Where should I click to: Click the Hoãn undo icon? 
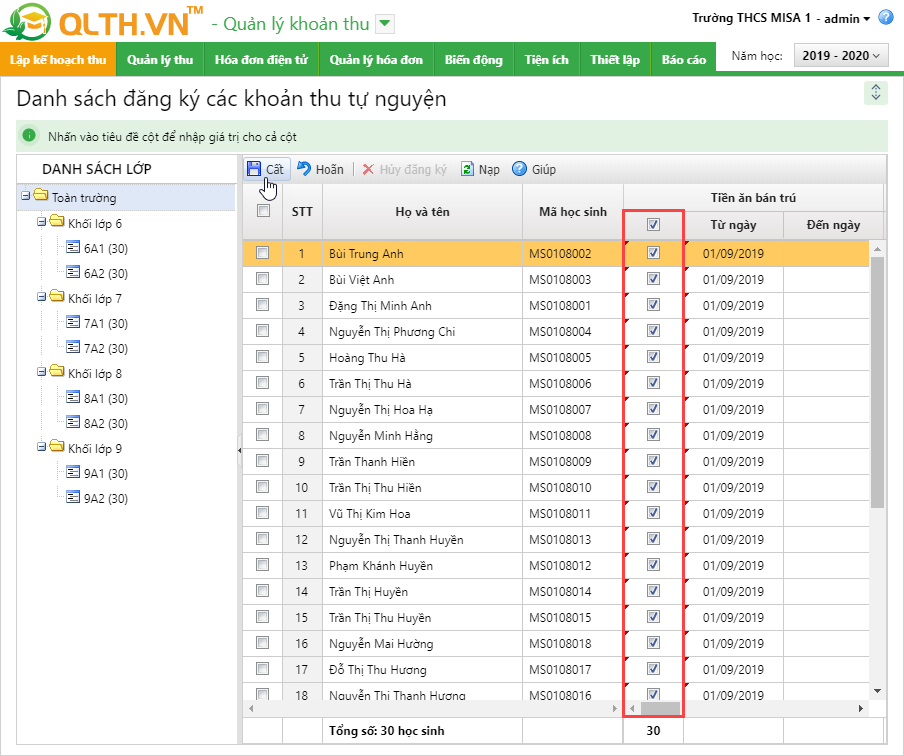(x=304, y=168)
